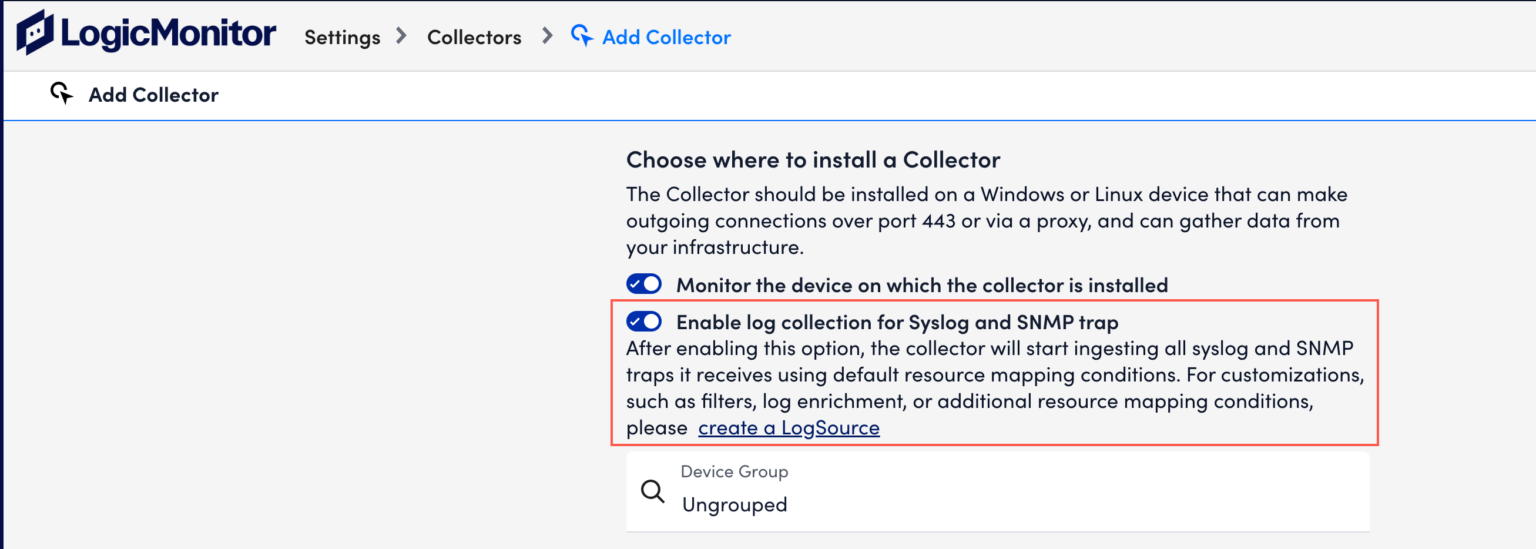Image resolution: width=1536 pixels, height=549 pixels.
Task: Click the collector icon in the breadcrumb
Action: 582,36
